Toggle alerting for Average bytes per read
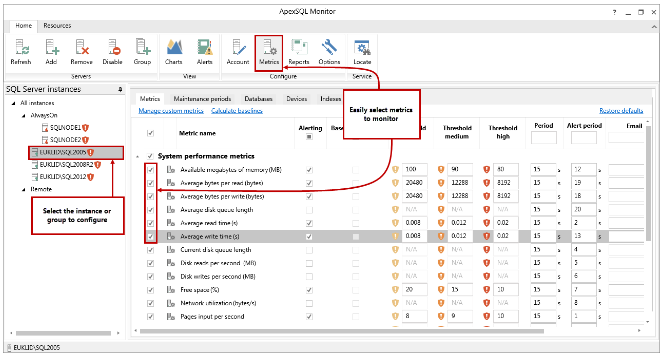Viewport: 666px width, 361px height. 309,183
